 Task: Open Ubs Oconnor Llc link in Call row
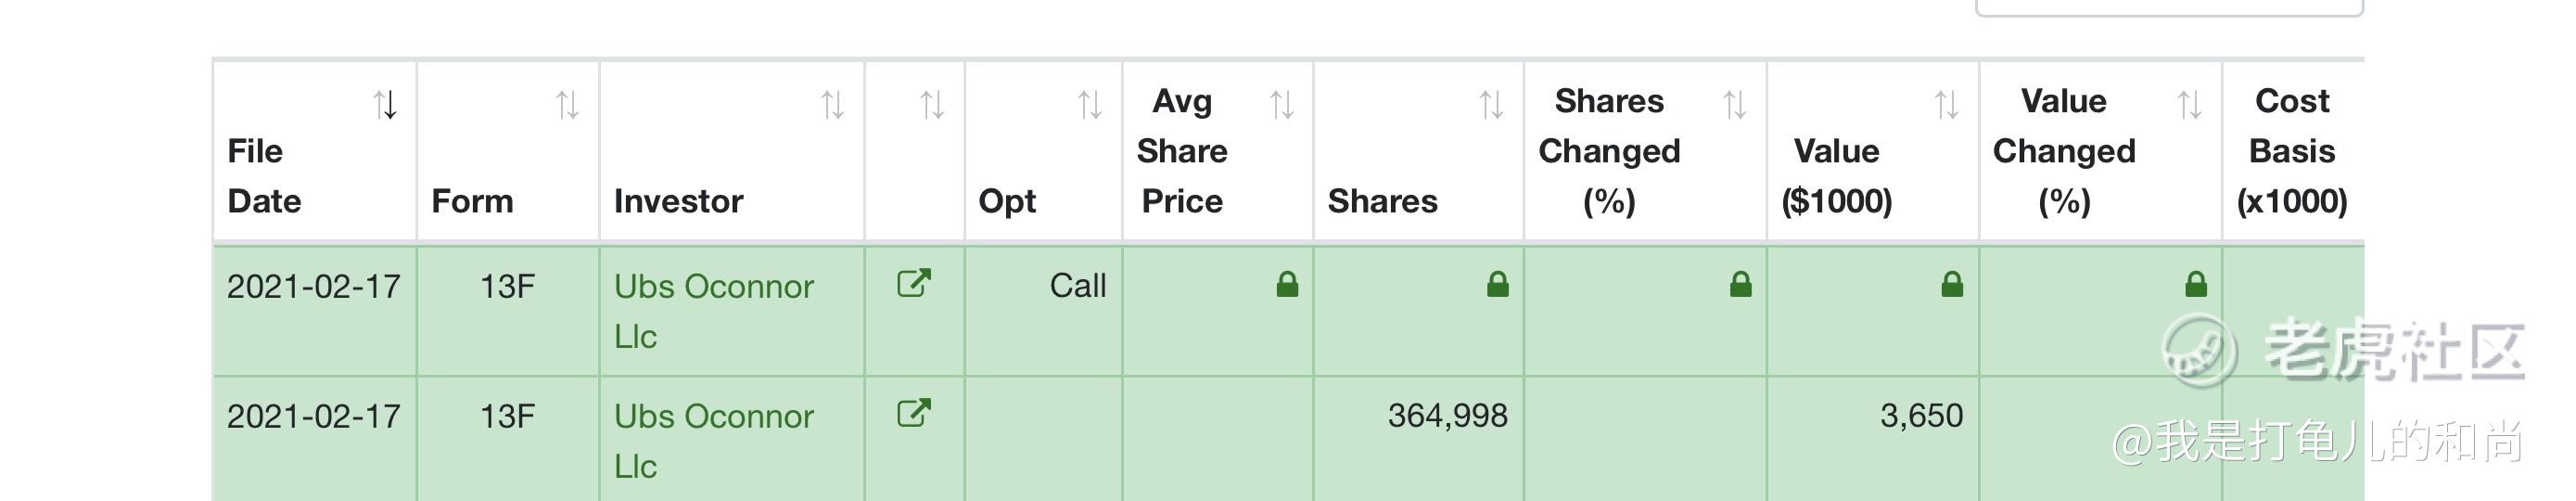coord(714,311)
